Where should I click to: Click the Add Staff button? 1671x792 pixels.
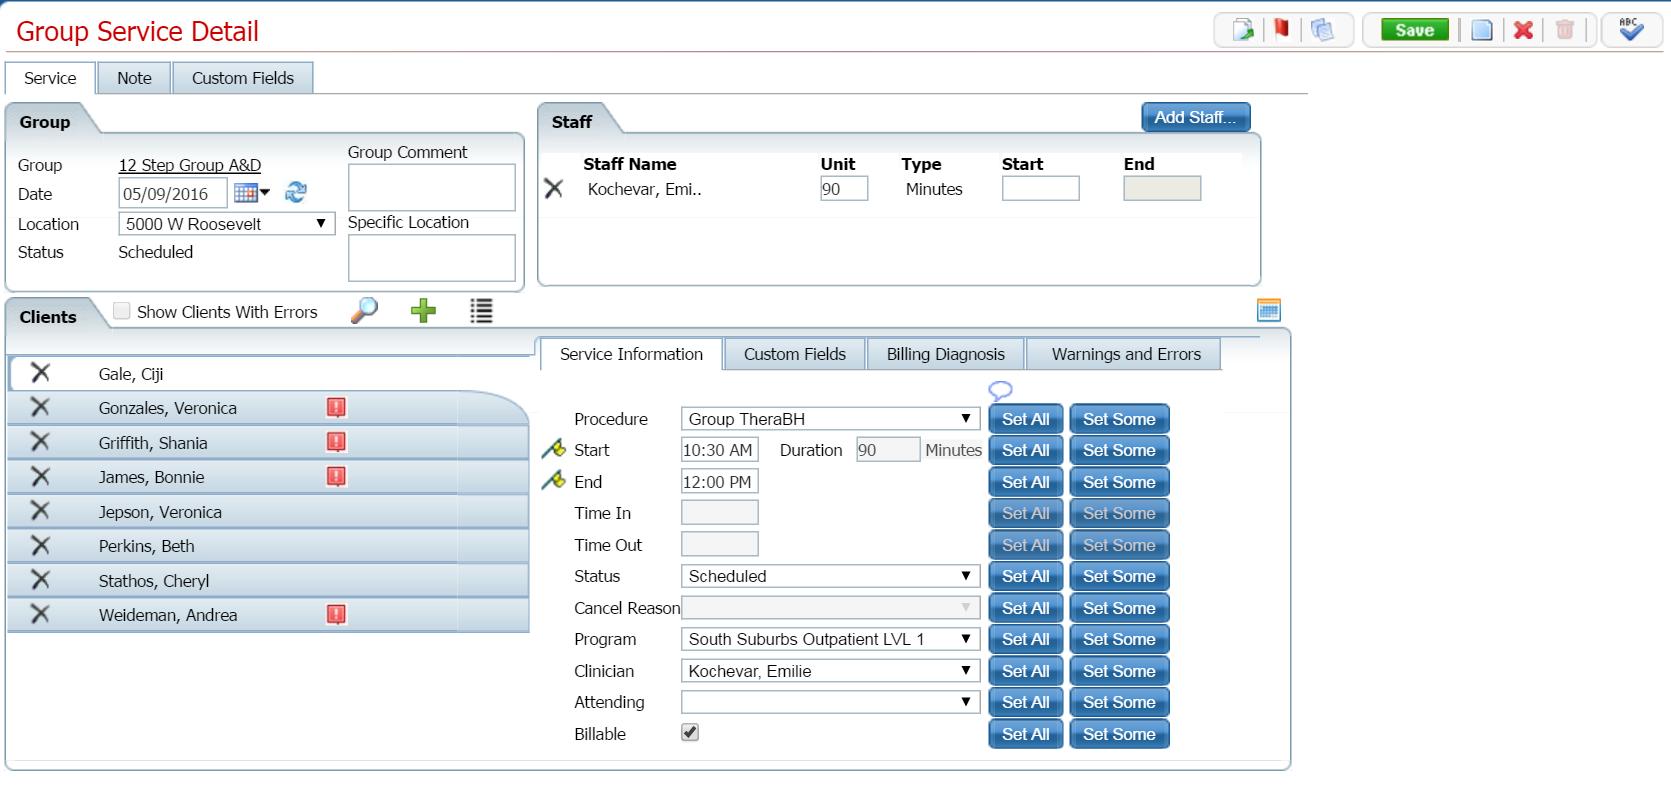pyautogui.click(x=1195, y=117)
